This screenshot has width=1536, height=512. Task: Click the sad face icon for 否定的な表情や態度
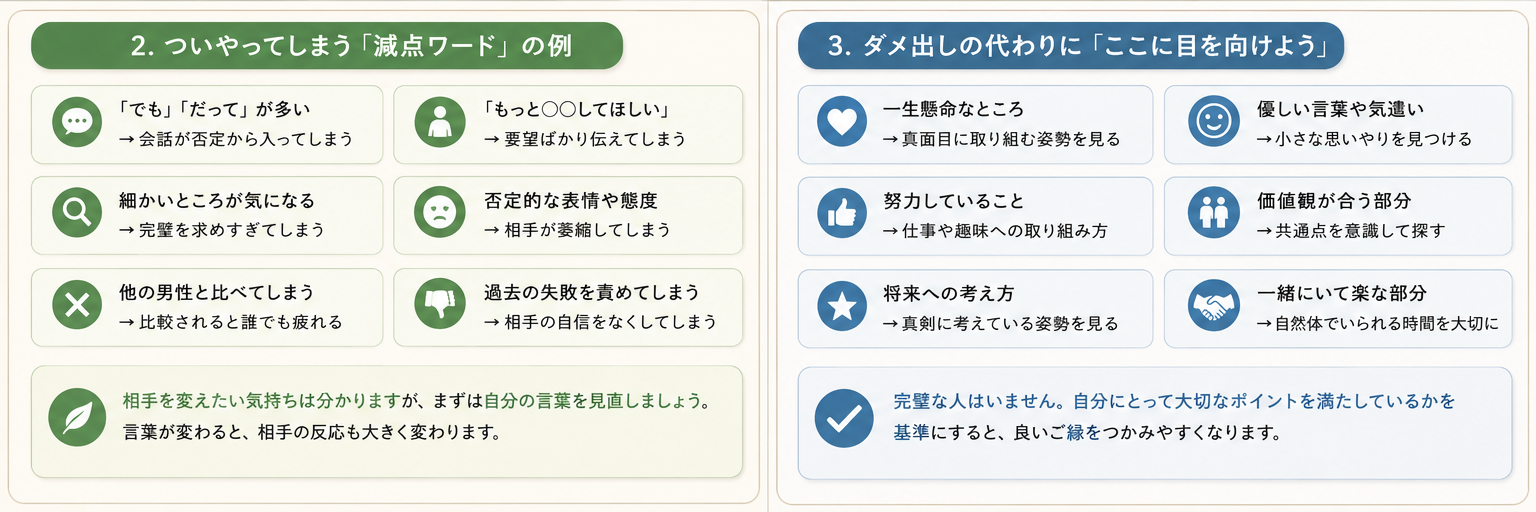(x=438, y=215)
